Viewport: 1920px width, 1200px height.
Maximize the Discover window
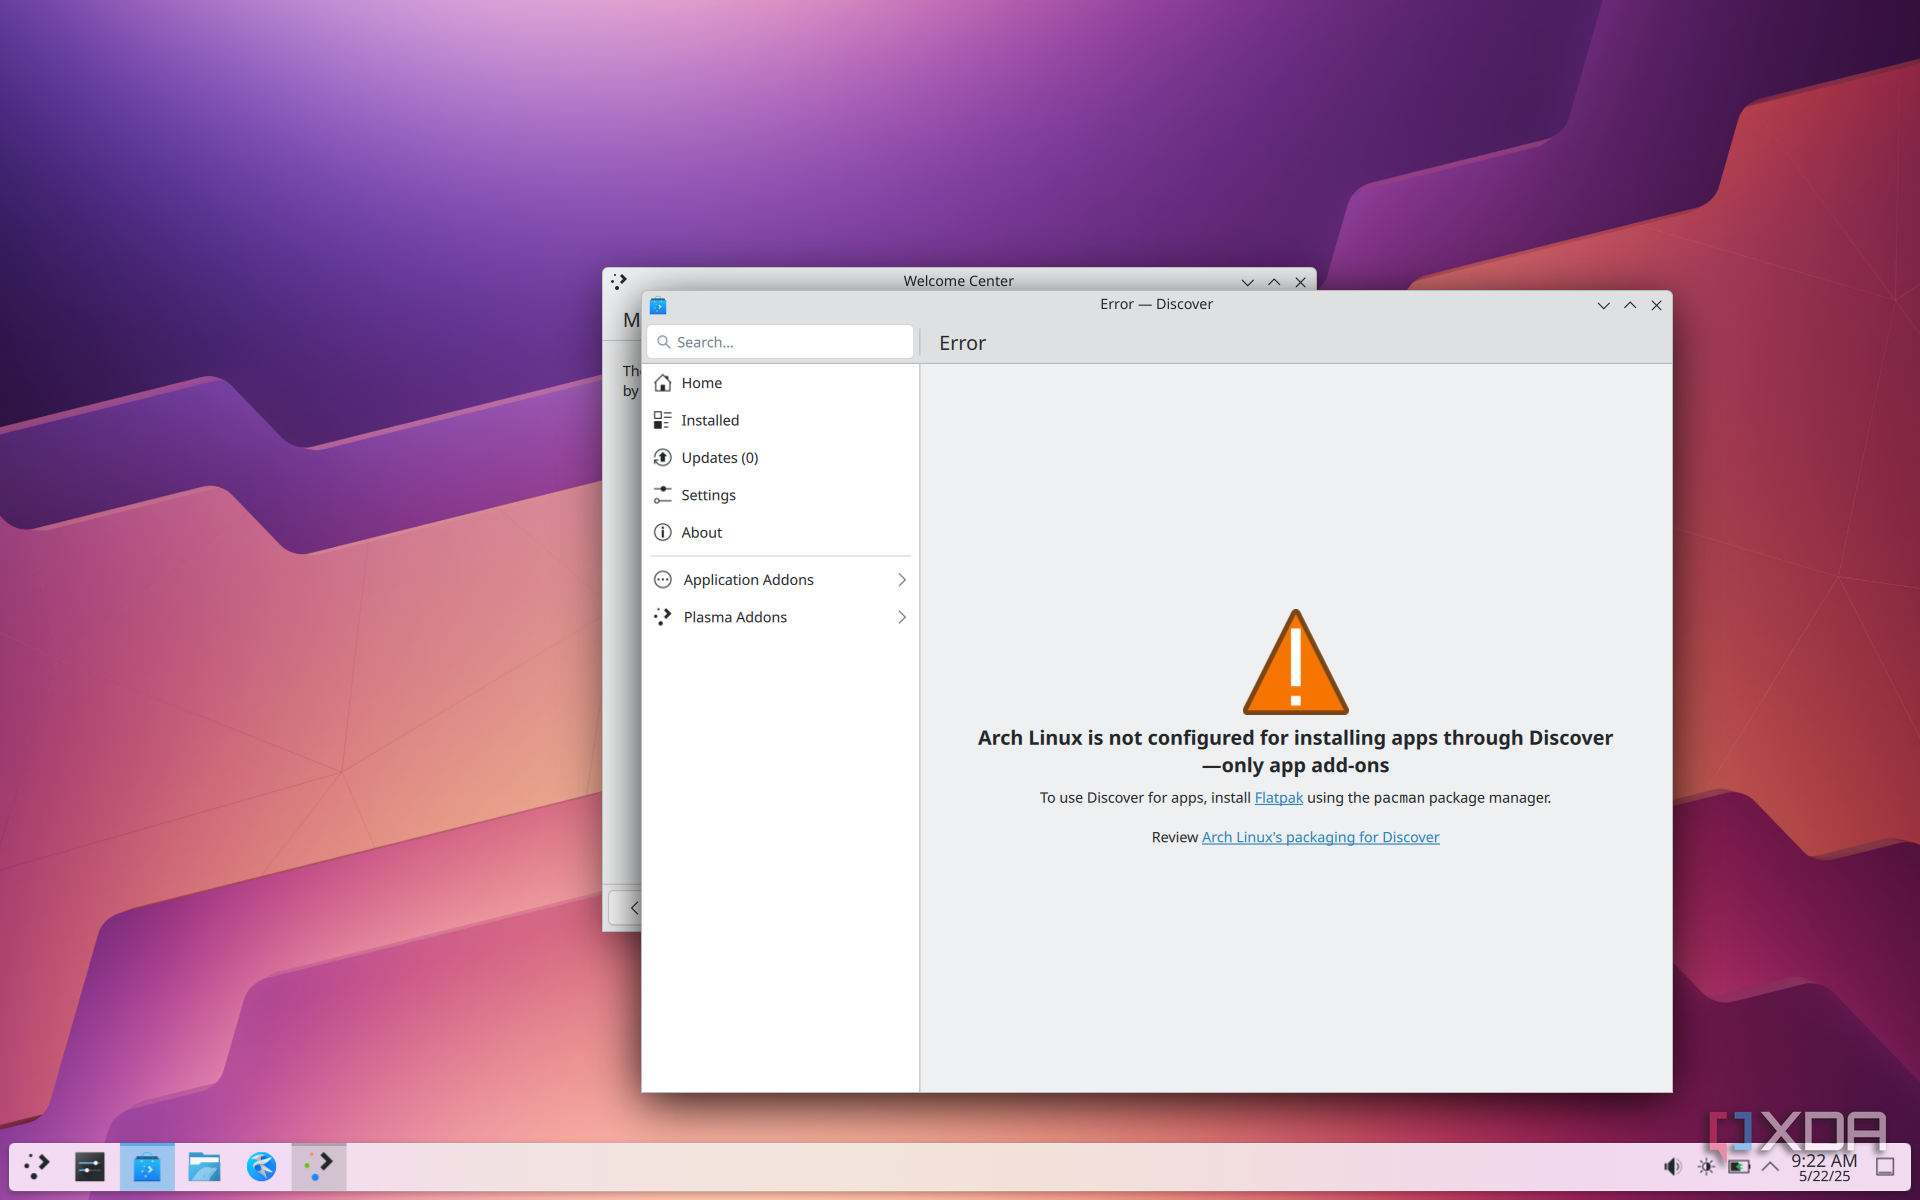(1630, 306)
